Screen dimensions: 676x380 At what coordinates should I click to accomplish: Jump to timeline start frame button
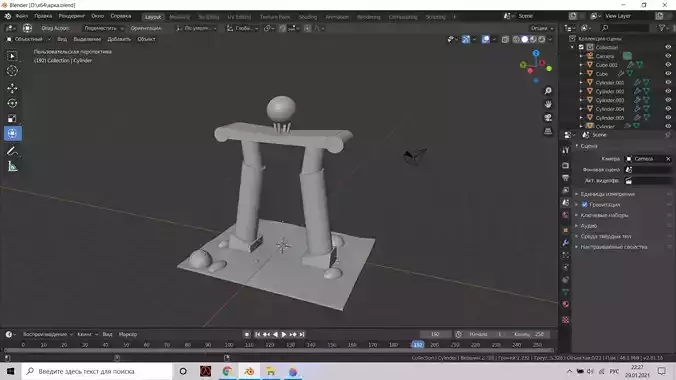pos(257,334)
